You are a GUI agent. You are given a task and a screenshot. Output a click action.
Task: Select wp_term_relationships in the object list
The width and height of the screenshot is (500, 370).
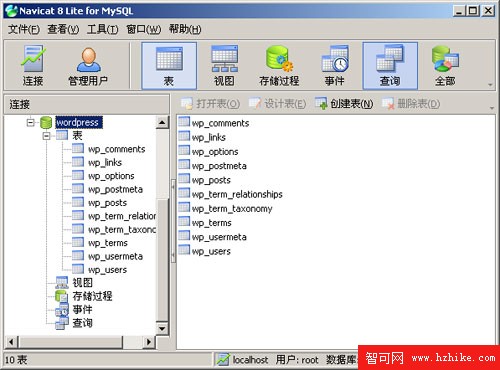[237, 194]
